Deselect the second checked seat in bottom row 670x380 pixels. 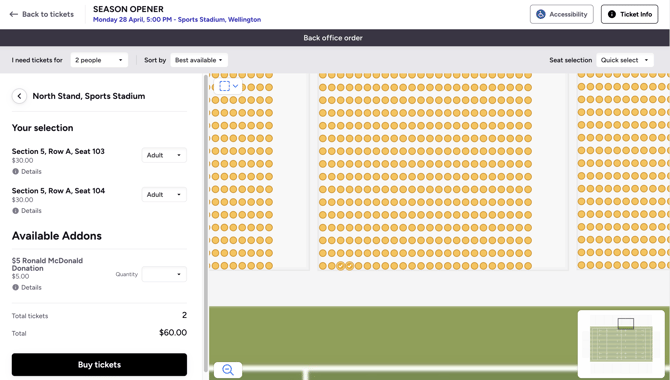coord(350,266)
